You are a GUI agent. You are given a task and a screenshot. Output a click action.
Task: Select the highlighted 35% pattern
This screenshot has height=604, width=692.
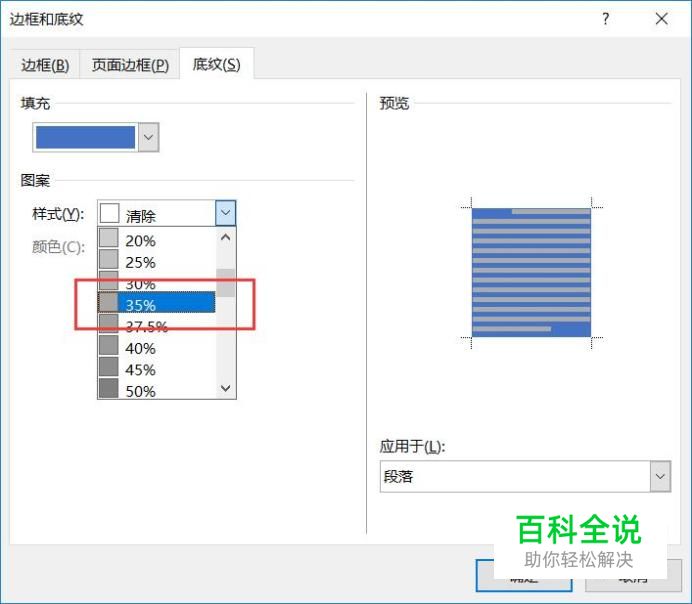click(x=157, y=302)
